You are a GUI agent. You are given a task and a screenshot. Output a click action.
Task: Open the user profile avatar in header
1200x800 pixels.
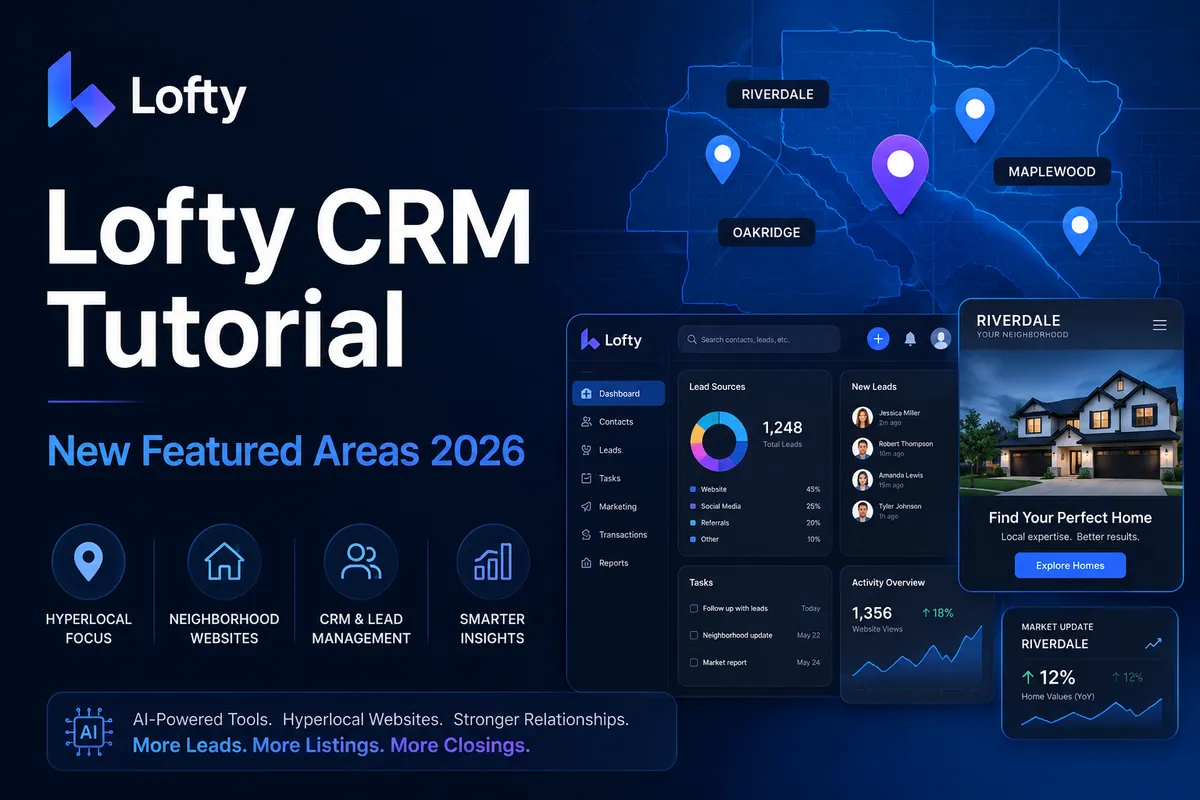click(x=941, y=339)
